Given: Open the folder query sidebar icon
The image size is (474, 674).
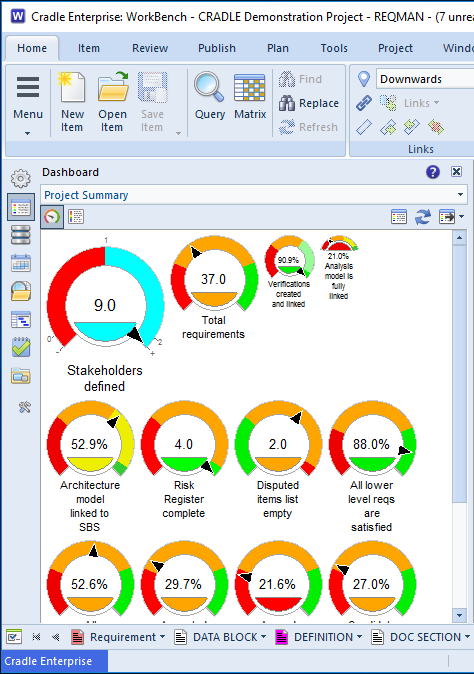Looking at the screenshot, I should coord(21,291).
